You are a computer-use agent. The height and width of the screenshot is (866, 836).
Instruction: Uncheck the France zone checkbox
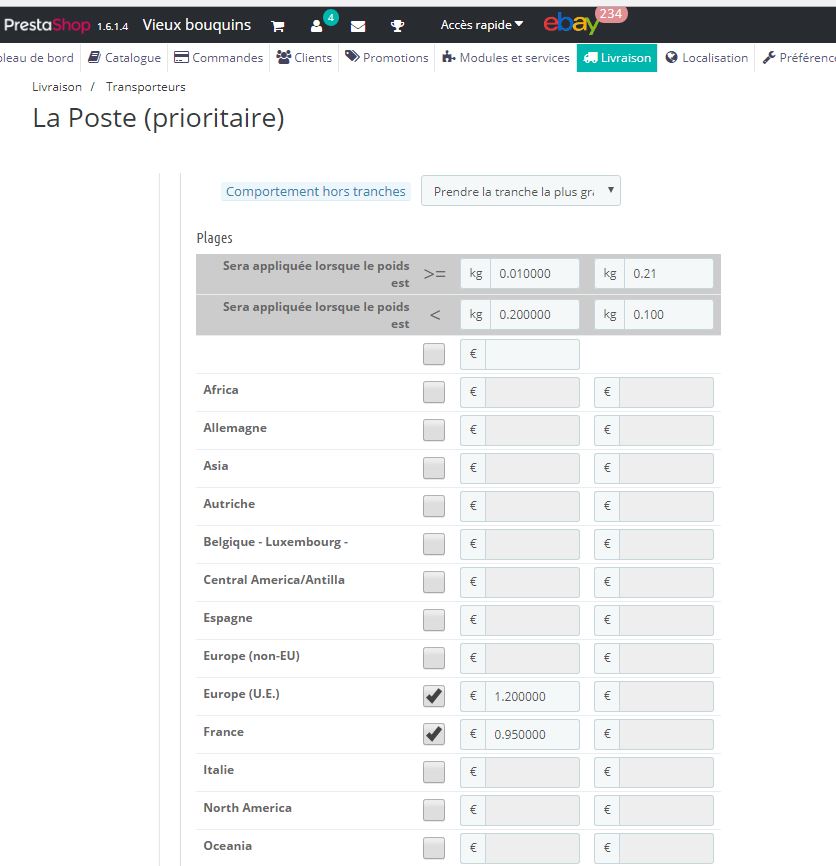(434, 734)
